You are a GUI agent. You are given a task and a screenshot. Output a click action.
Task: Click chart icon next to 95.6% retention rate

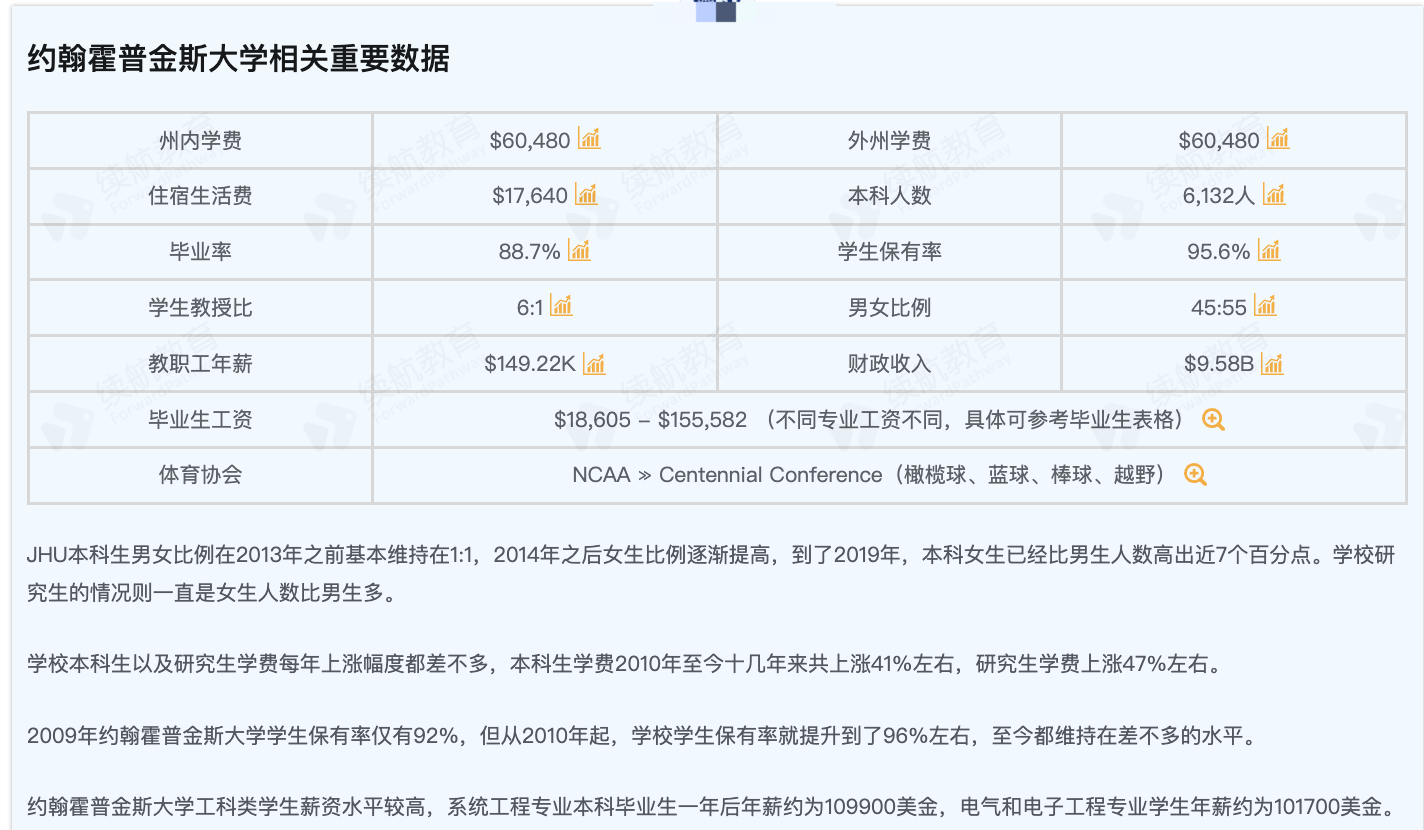[x=1269, y=251]
